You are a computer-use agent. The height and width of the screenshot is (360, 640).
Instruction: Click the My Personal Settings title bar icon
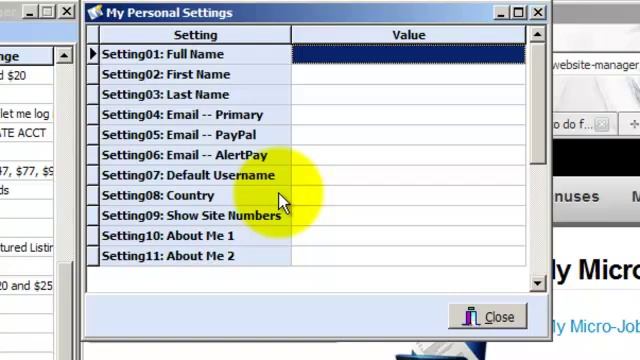95,12
